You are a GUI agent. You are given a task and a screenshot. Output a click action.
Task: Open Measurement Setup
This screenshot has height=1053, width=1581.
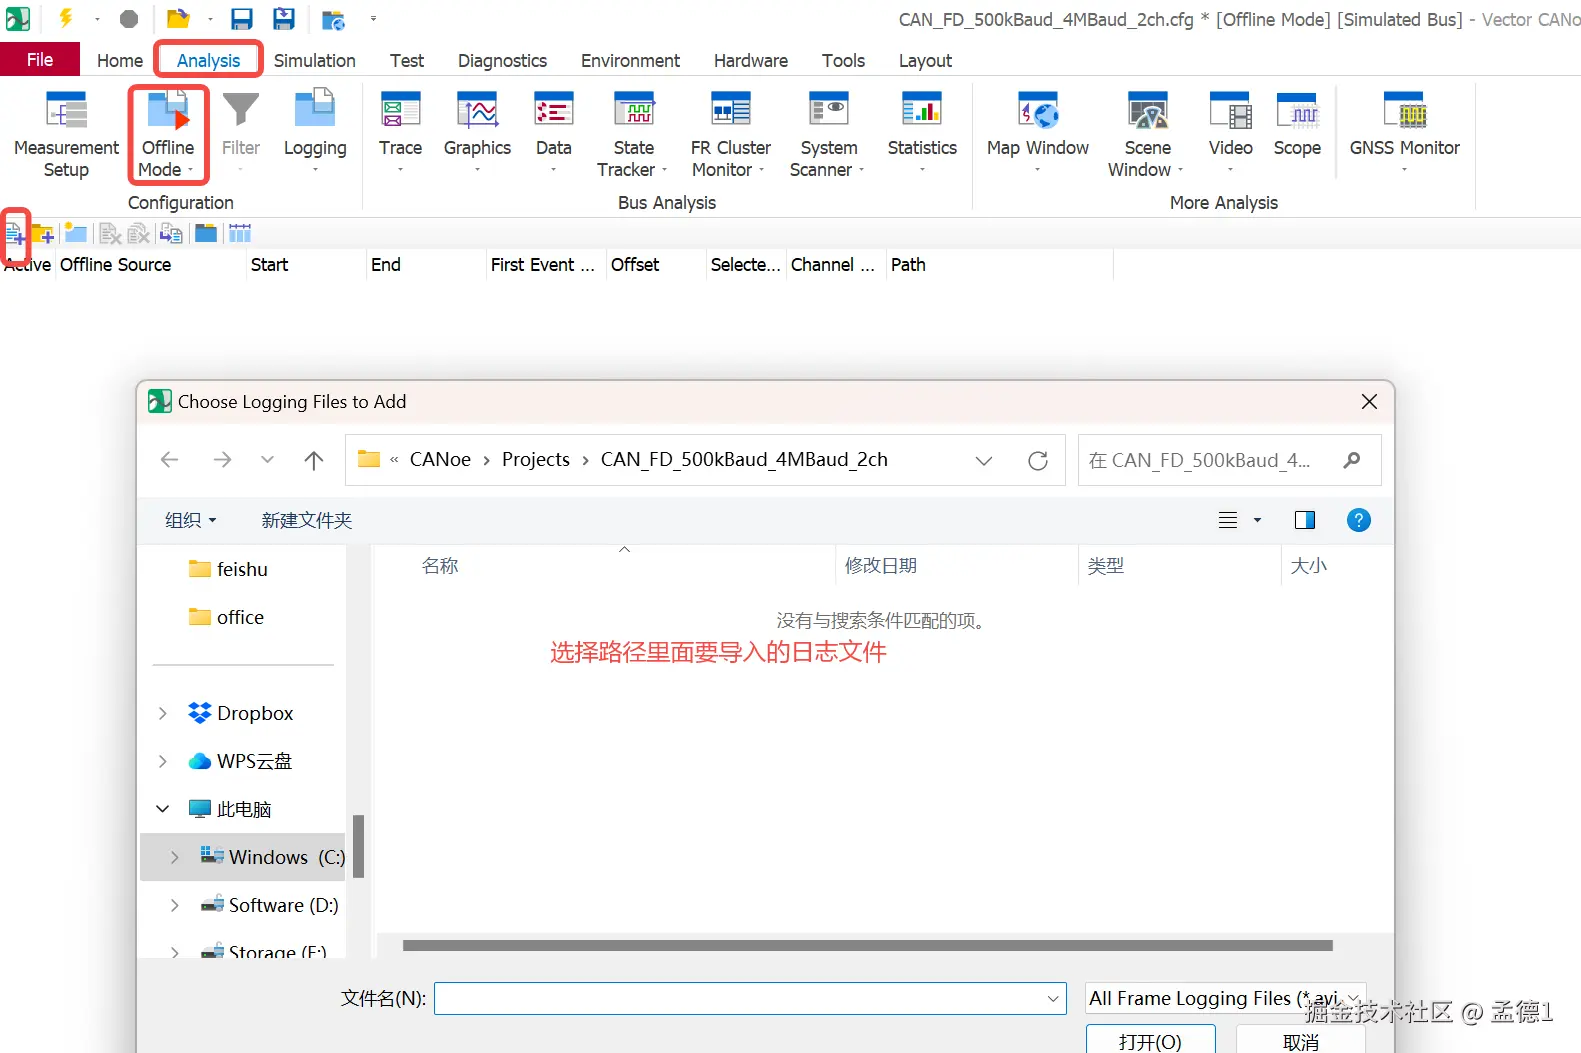[66, 135]
